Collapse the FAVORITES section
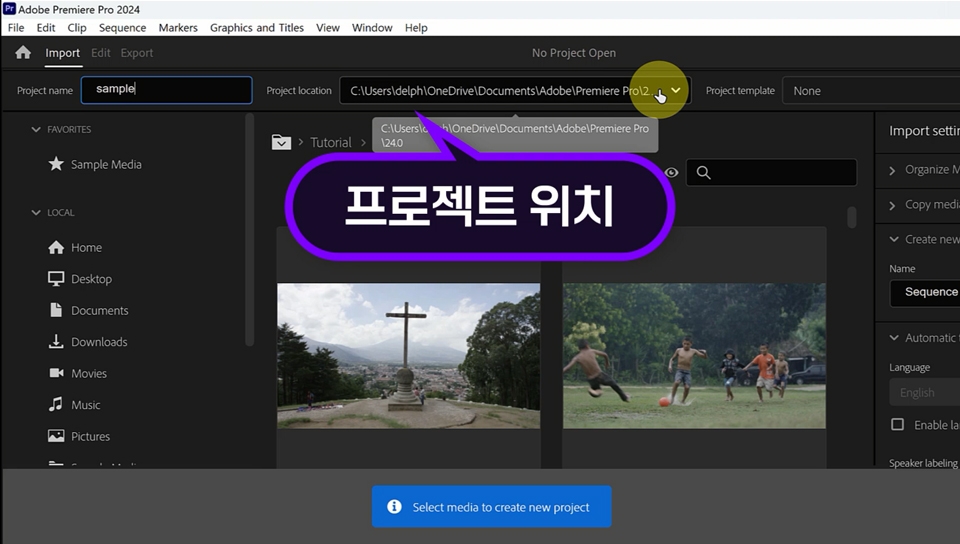The image size is (960, 544). (x=36, y=130)
